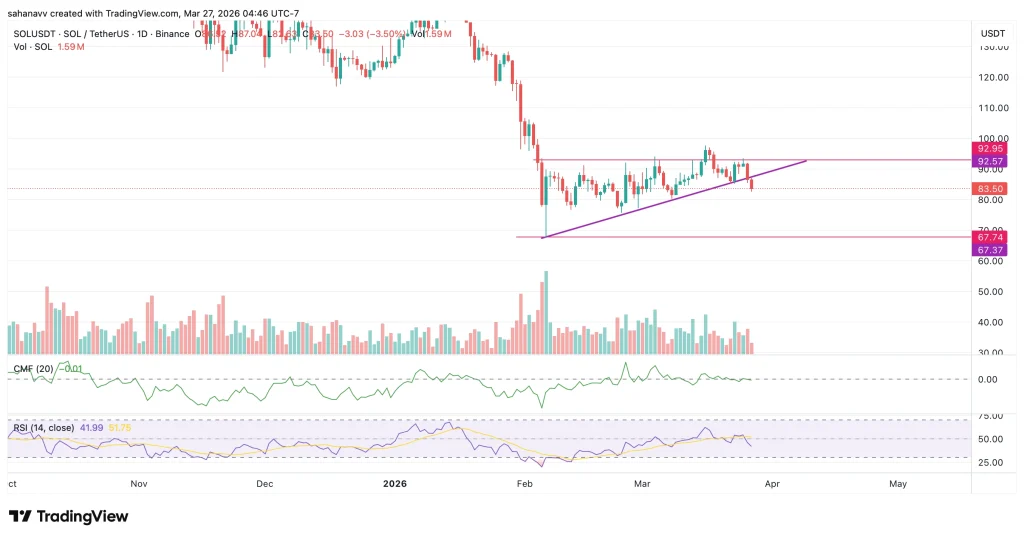The image size is (1024, 539).
Task: Select the 67.37 purple price label
Action: (990, 249)
